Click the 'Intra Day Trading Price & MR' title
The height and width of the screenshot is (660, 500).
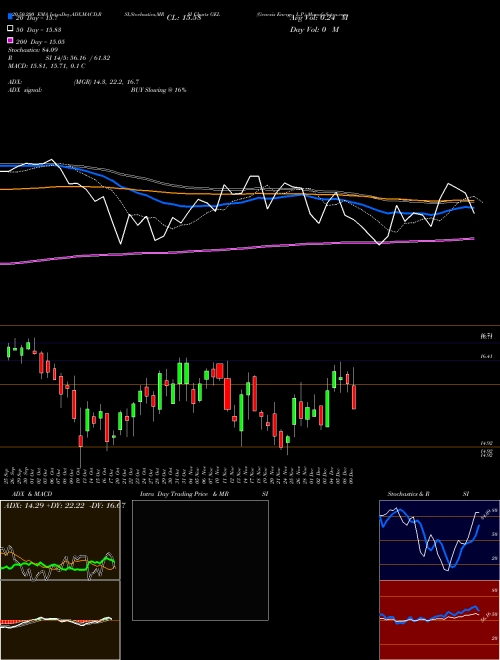click(x=184, y=494)
